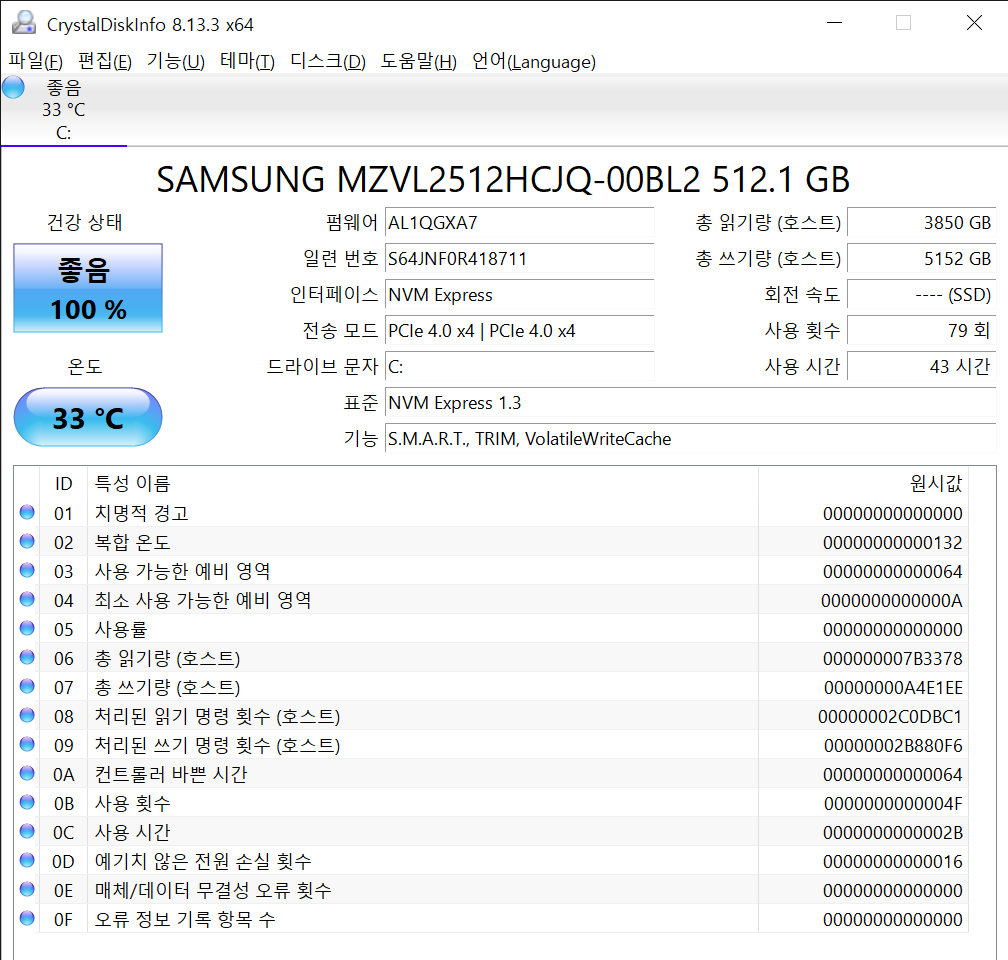Open the 도움말(H) menu
Image resolution: width=1008 pixels, height=960 pixels.
coord(418,61)
